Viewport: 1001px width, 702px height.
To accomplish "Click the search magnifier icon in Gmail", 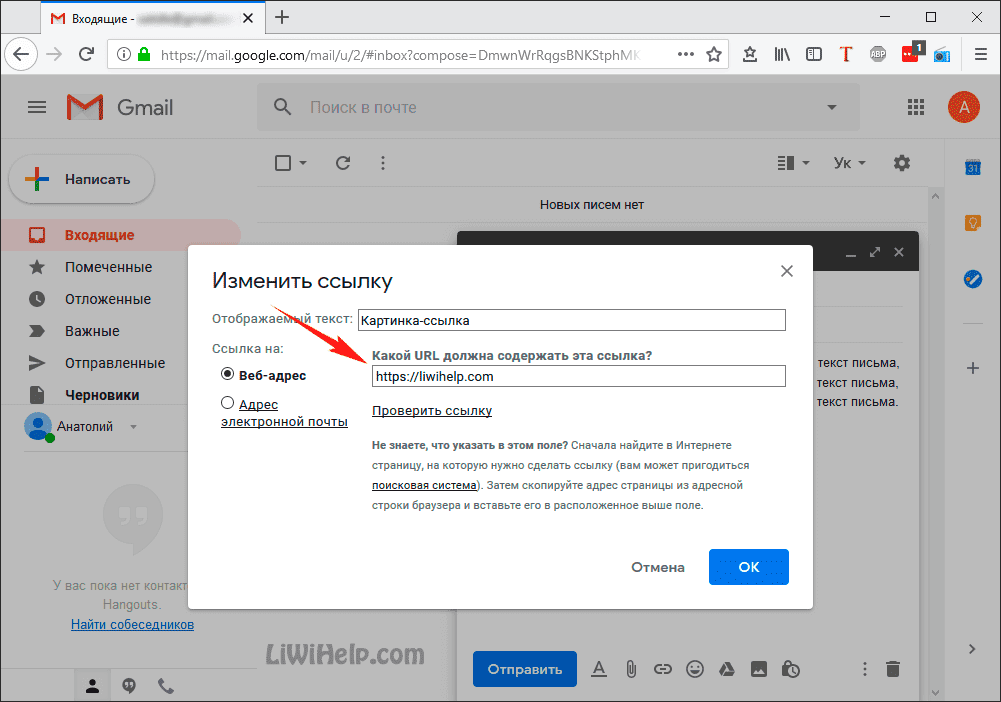I will click(282, 107).
